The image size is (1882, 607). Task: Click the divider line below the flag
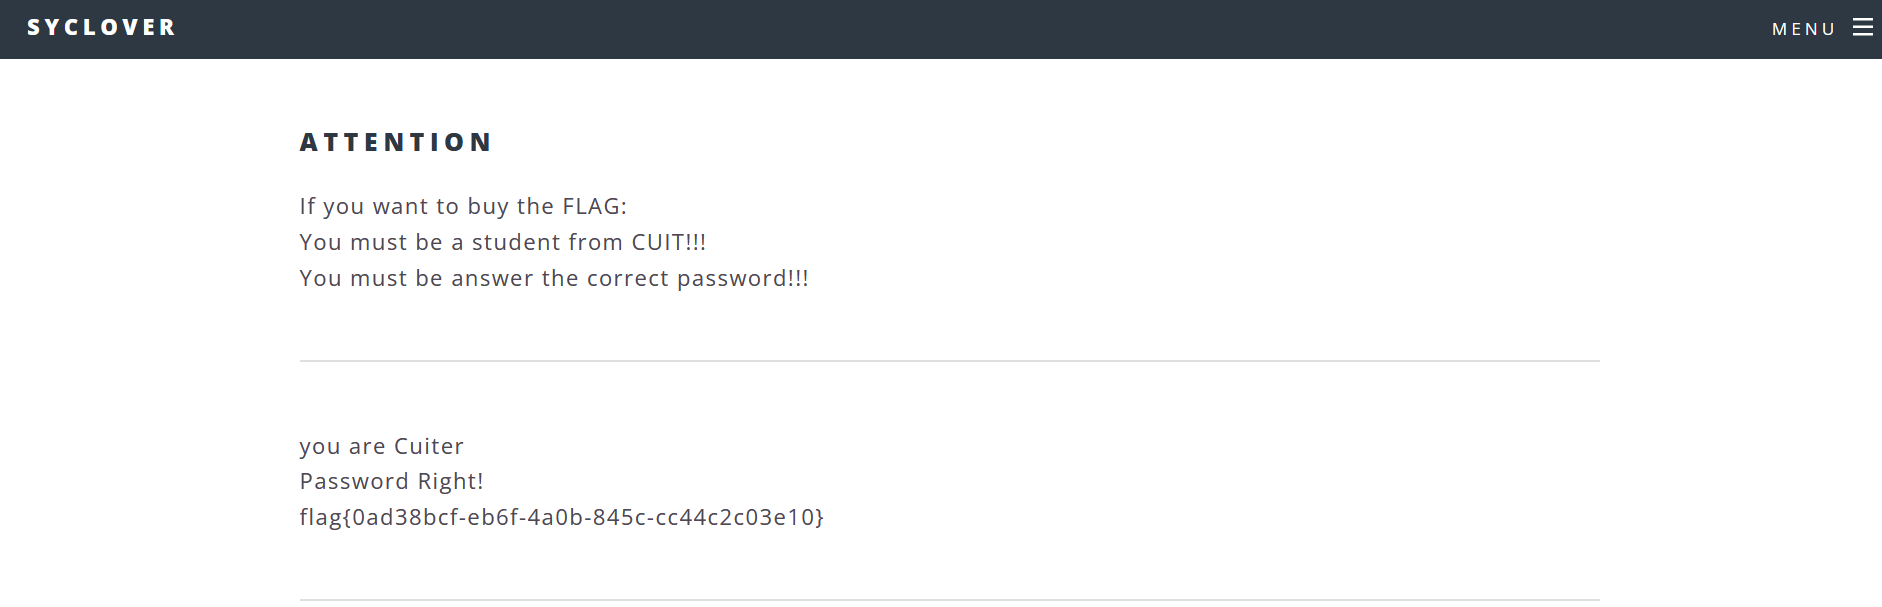(949, 600)
